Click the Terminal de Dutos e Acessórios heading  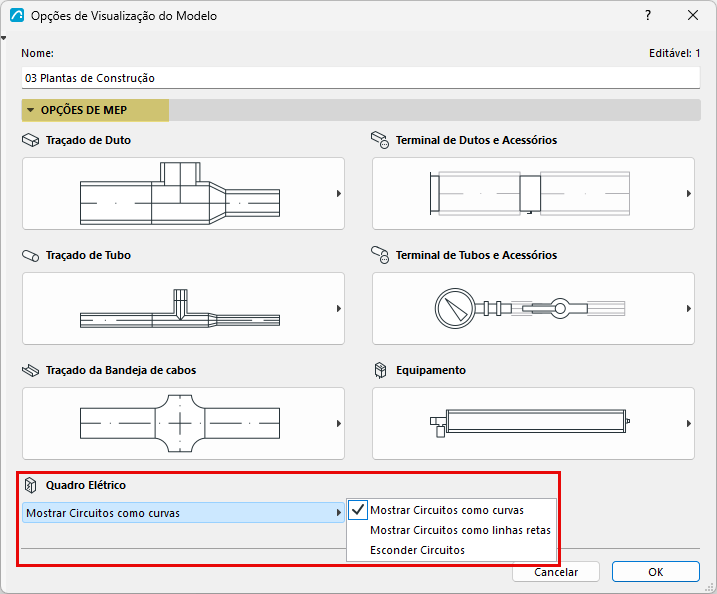tap(476, 140)
